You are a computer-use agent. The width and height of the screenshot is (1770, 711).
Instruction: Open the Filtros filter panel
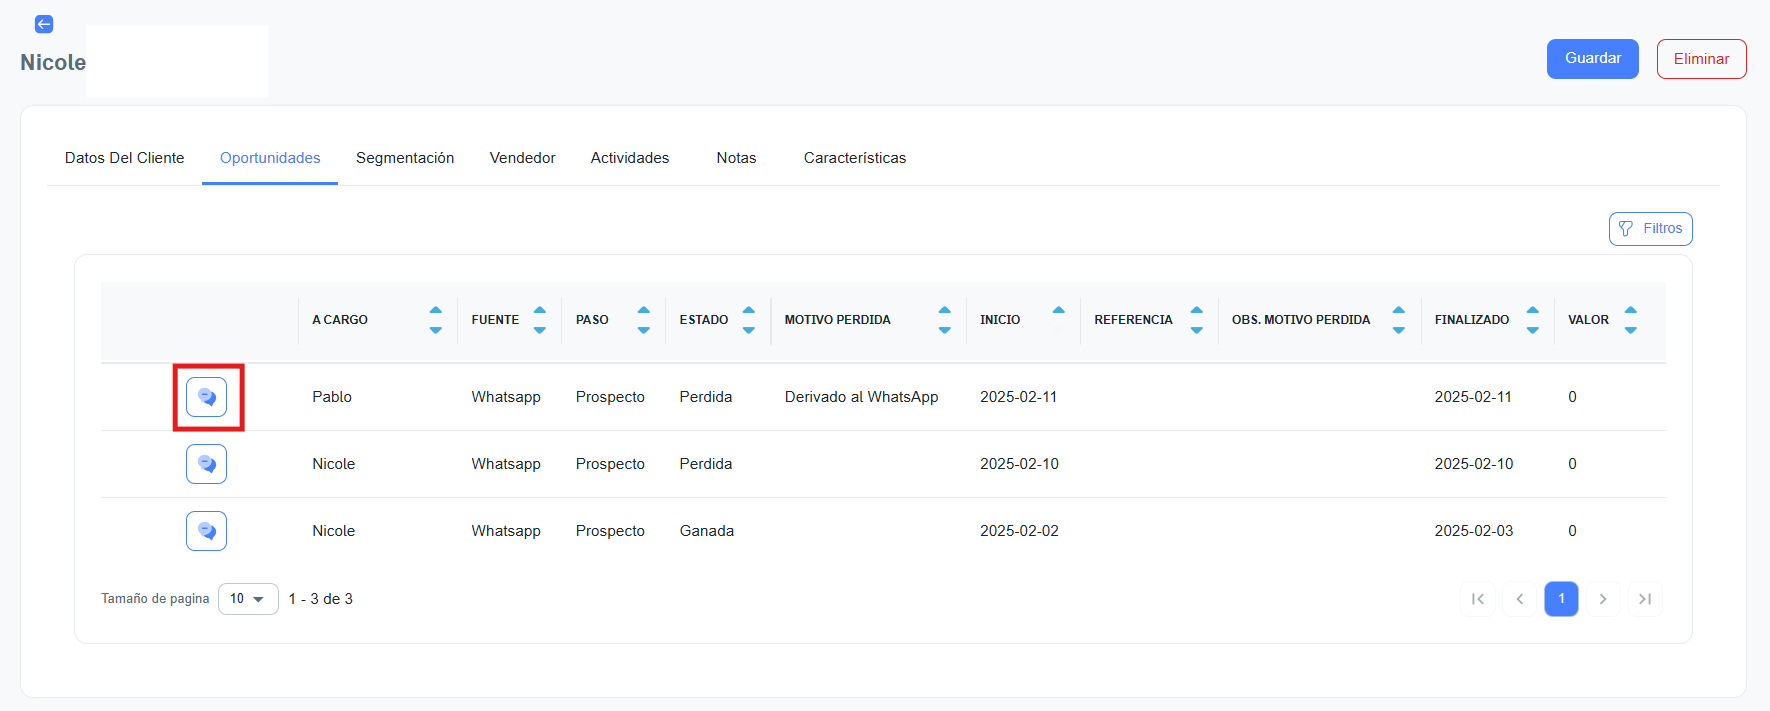click(x=1650, y=229)
